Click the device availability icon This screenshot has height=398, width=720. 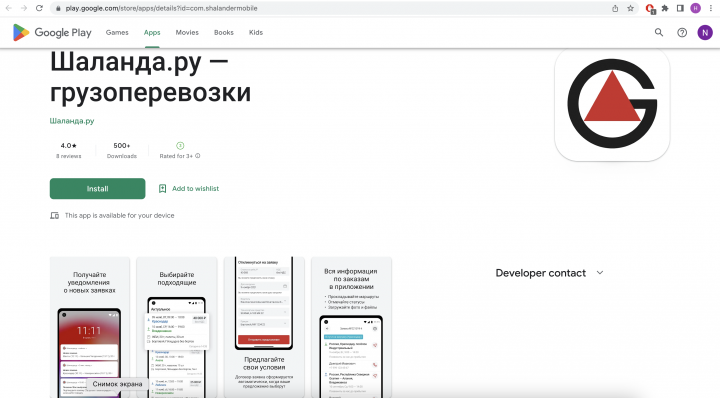tap(55, 215)
